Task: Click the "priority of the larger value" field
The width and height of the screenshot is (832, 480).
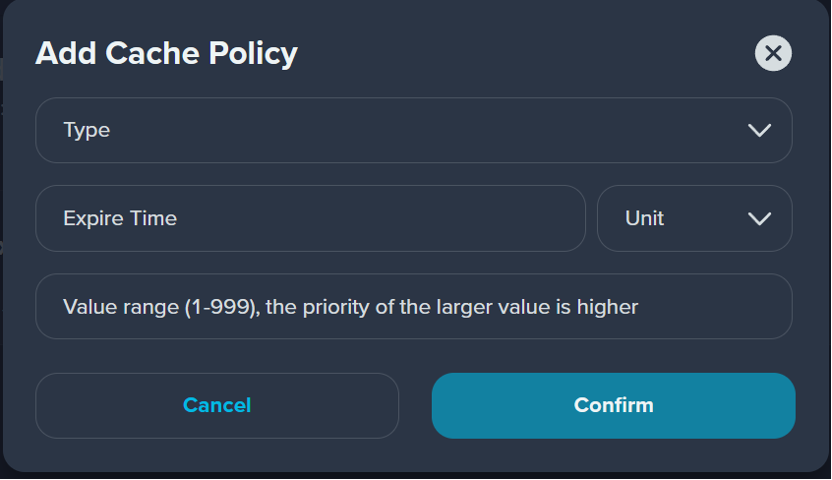Action: point(414,307)
